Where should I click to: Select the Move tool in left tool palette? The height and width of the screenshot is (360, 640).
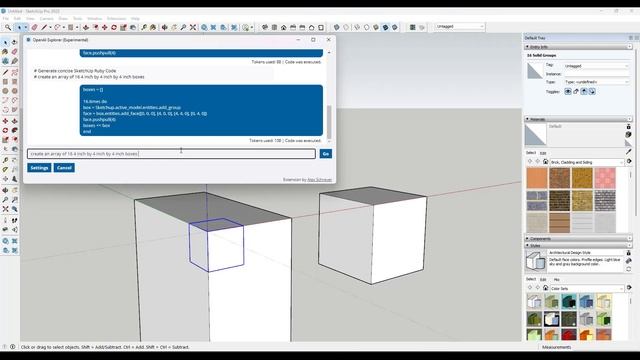5,121
